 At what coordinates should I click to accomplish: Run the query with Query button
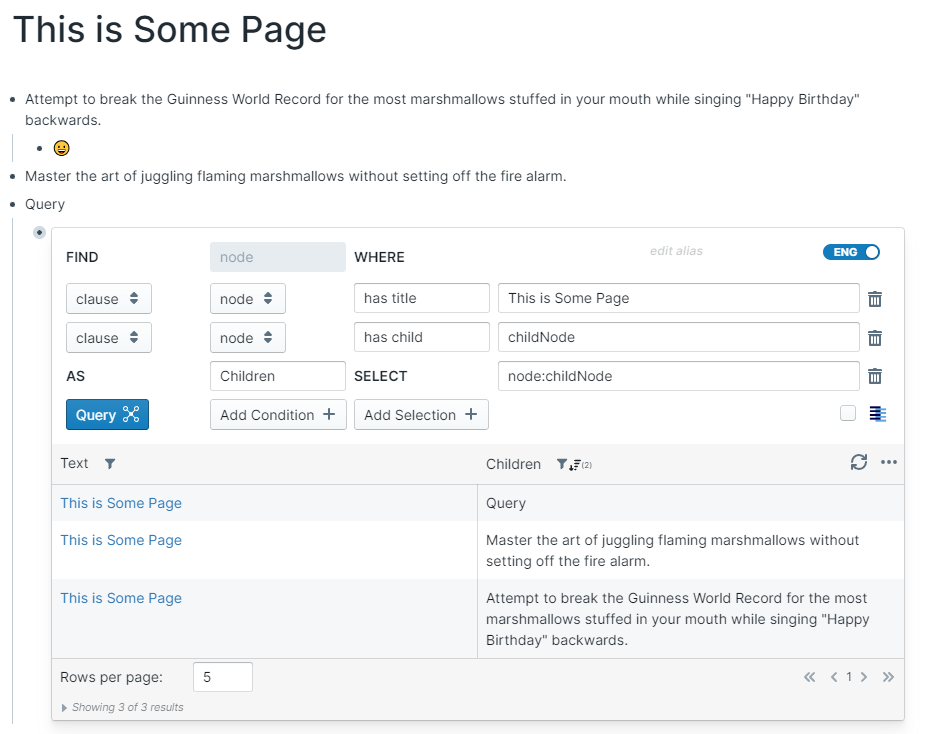pyautogui.click(x=107, y=415)
